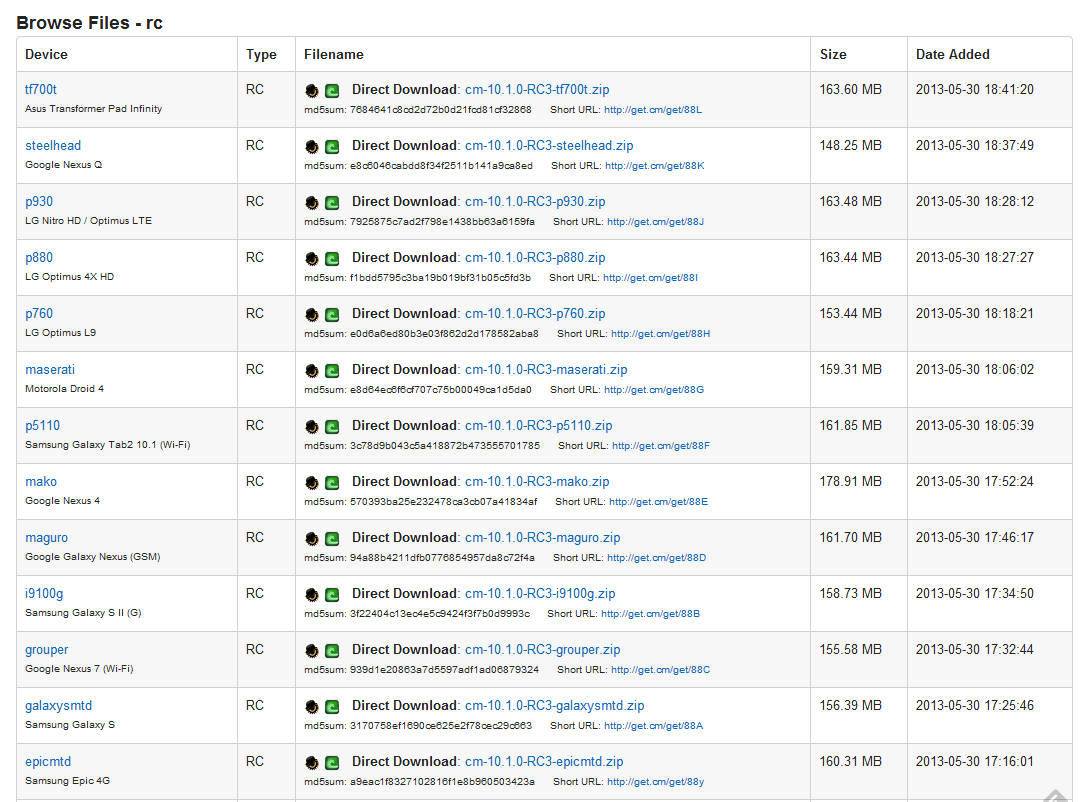Image resolution: width=1088 pixels, height=802 pixels.
Task: Click the Date Added column header
Action: tap(953, 54)
